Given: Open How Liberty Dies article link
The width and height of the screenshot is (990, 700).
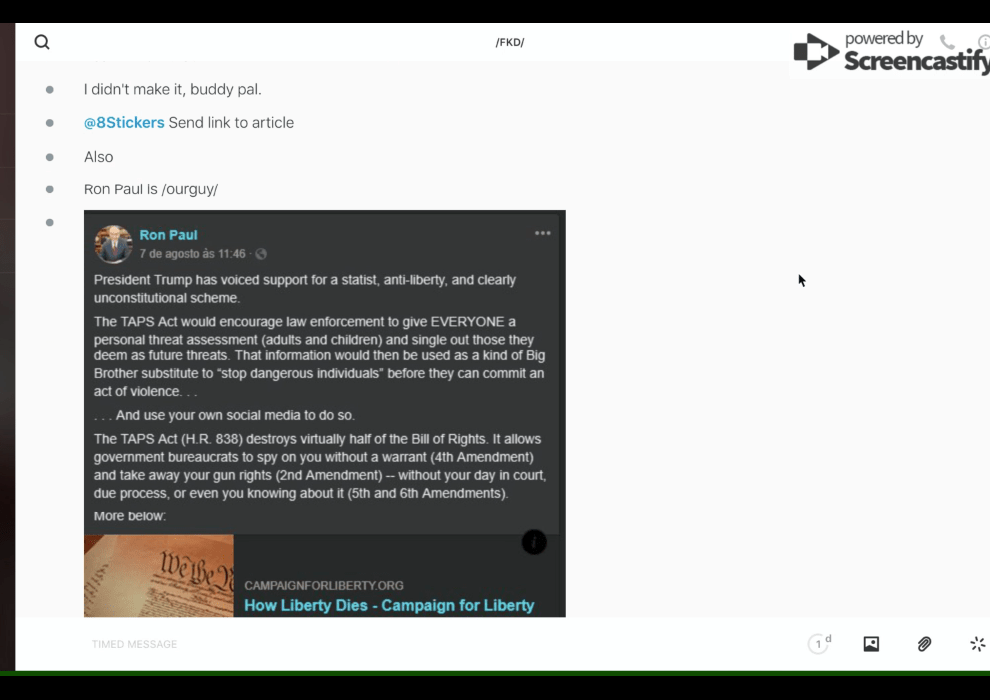Looking at the screenshot, I should 389,605.
